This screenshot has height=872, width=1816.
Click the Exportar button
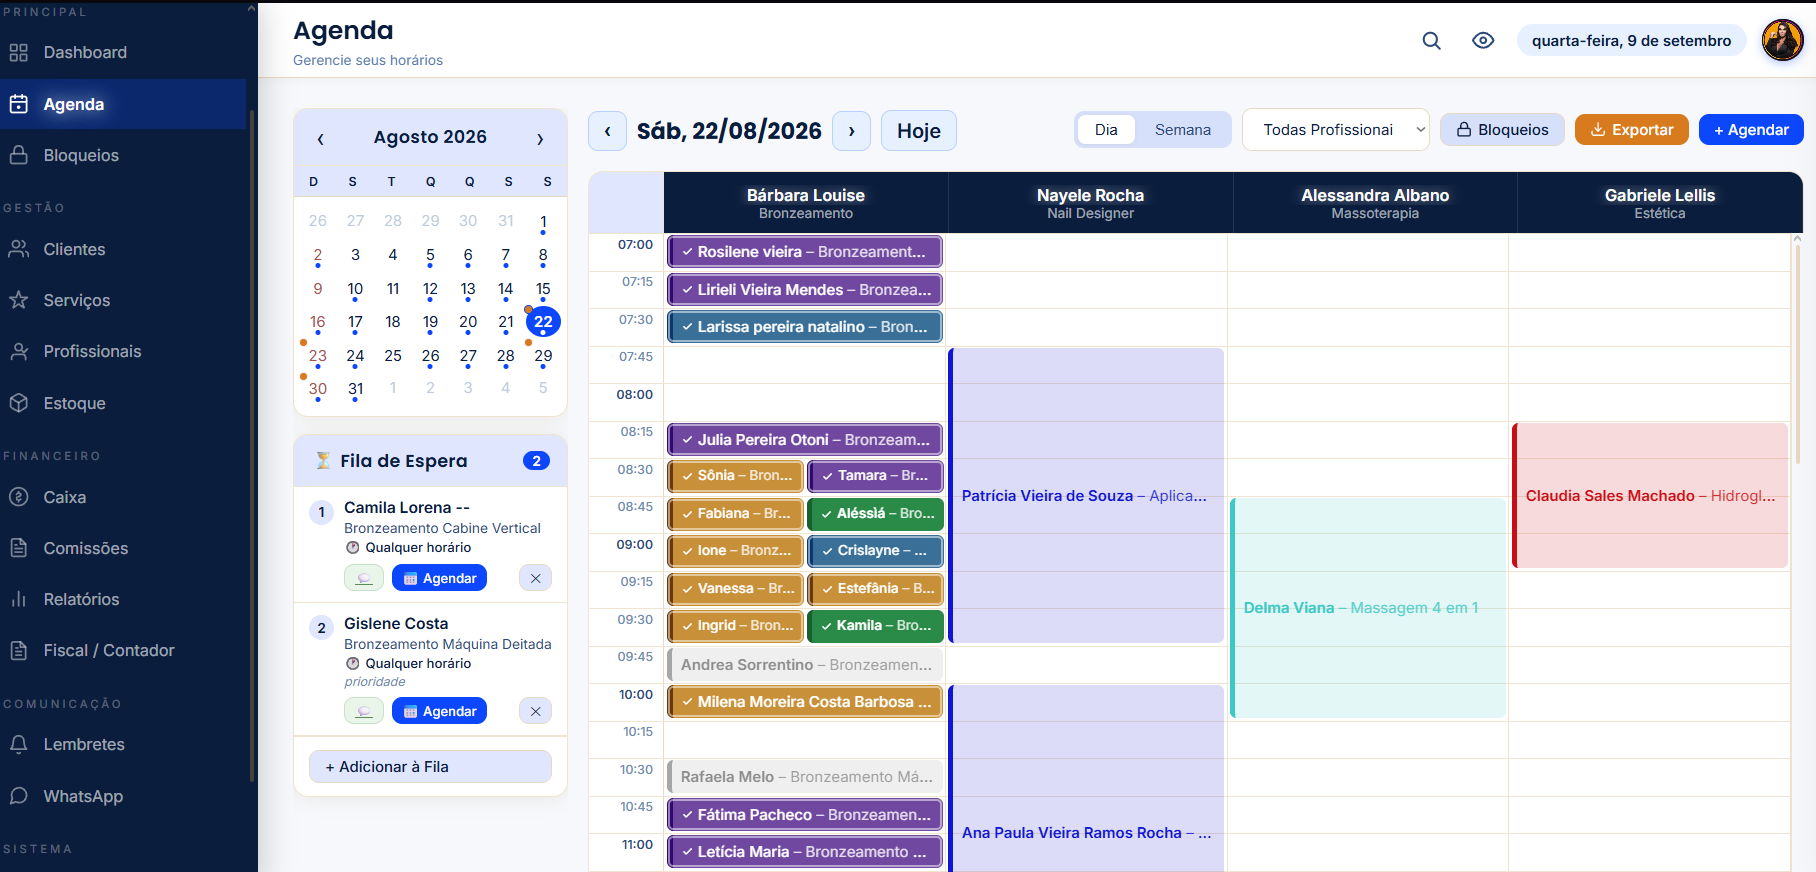click(1632, 130)
